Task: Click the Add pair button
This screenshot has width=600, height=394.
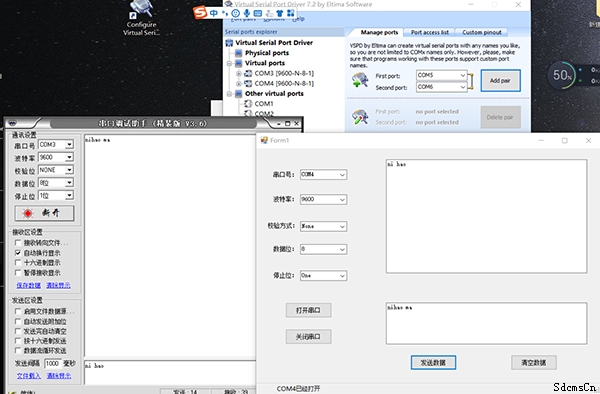Action: click(x=501, y=80)
